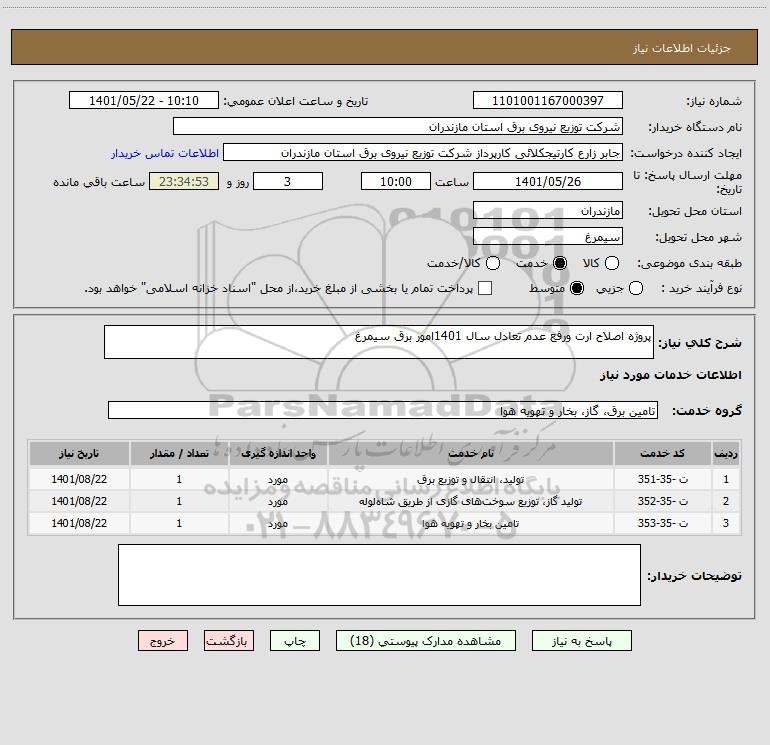Click the شرح کلی نیاز text area
Image resolution: width=770 pixels, height=745 pixels.
coord(379,342)
